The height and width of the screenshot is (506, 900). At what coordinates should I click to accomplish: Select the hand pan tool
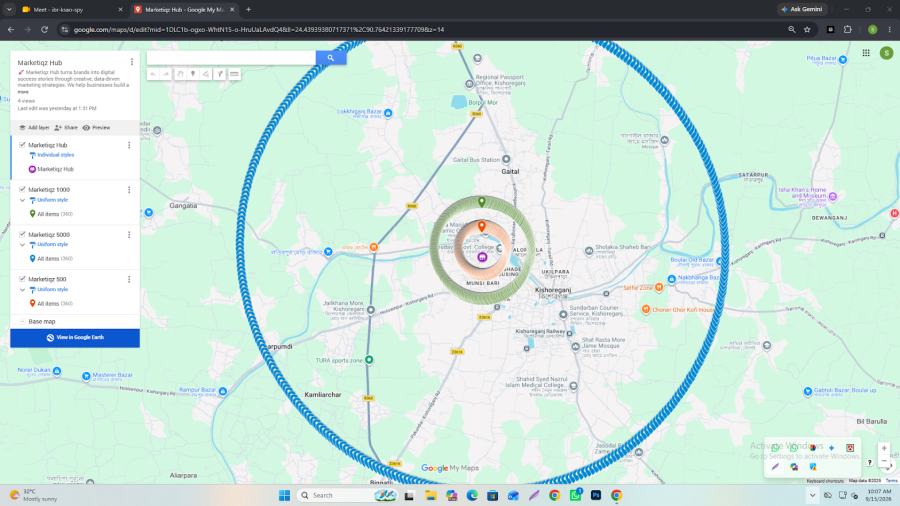[180, 74]
